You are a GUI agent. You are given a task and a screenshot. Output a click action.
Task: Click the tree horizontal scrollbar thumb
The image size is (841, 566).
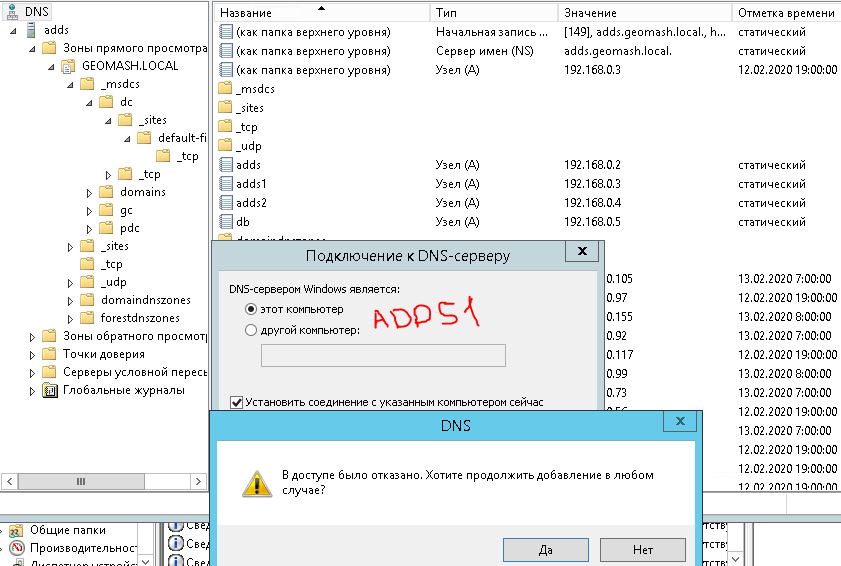point(81,481)
